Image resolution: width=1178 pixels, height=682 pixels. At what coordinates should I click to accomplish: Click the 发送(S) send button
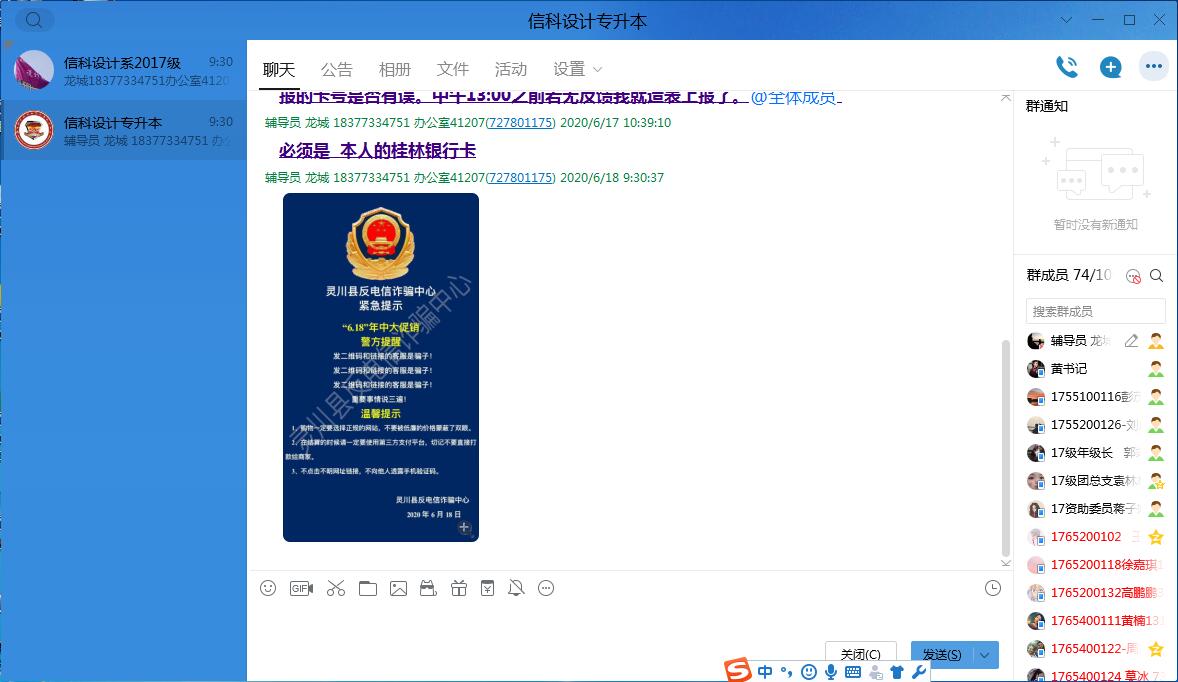pos(942,655)
